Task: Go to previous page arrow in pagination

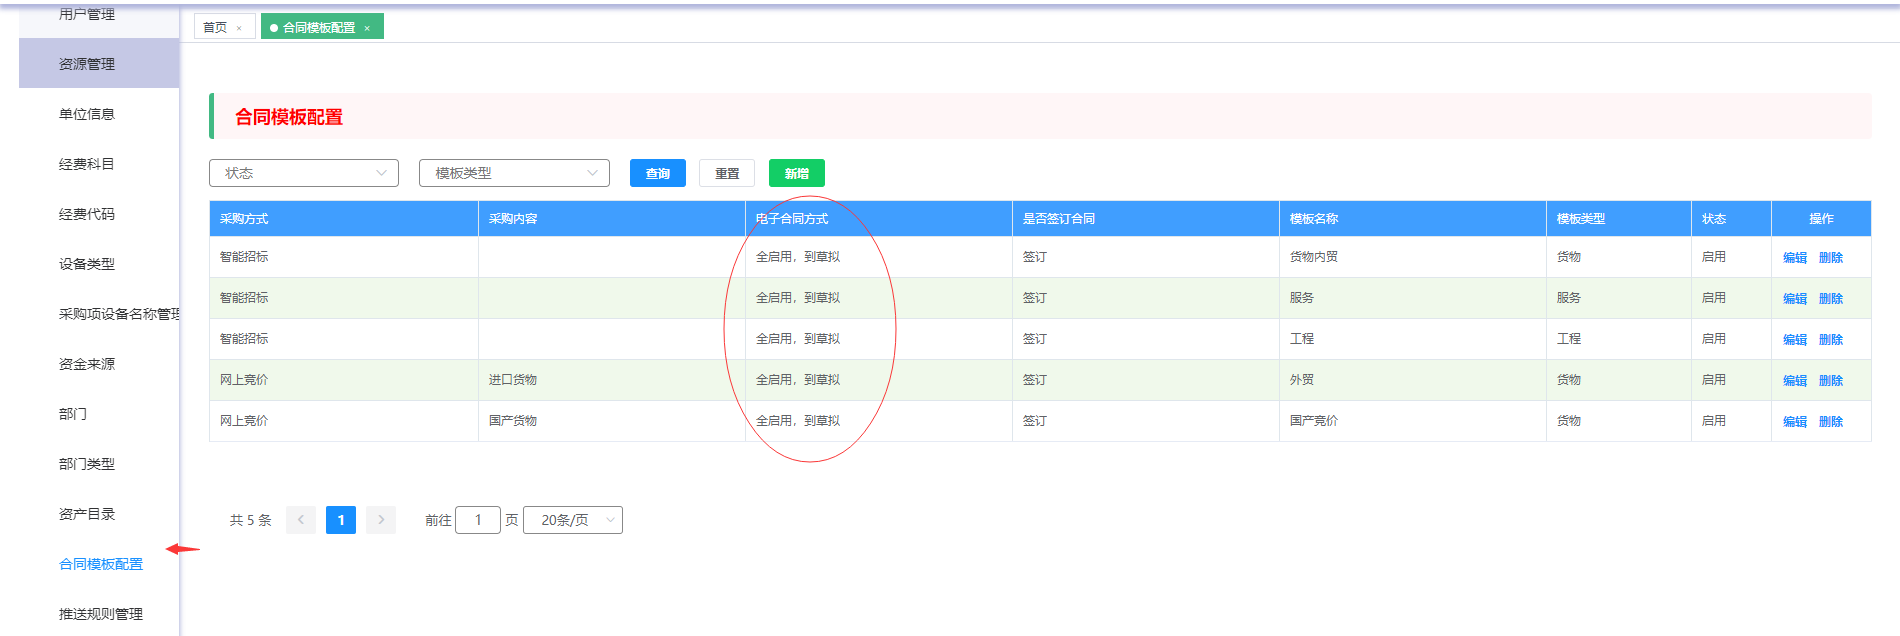Action: coord(301,520)
